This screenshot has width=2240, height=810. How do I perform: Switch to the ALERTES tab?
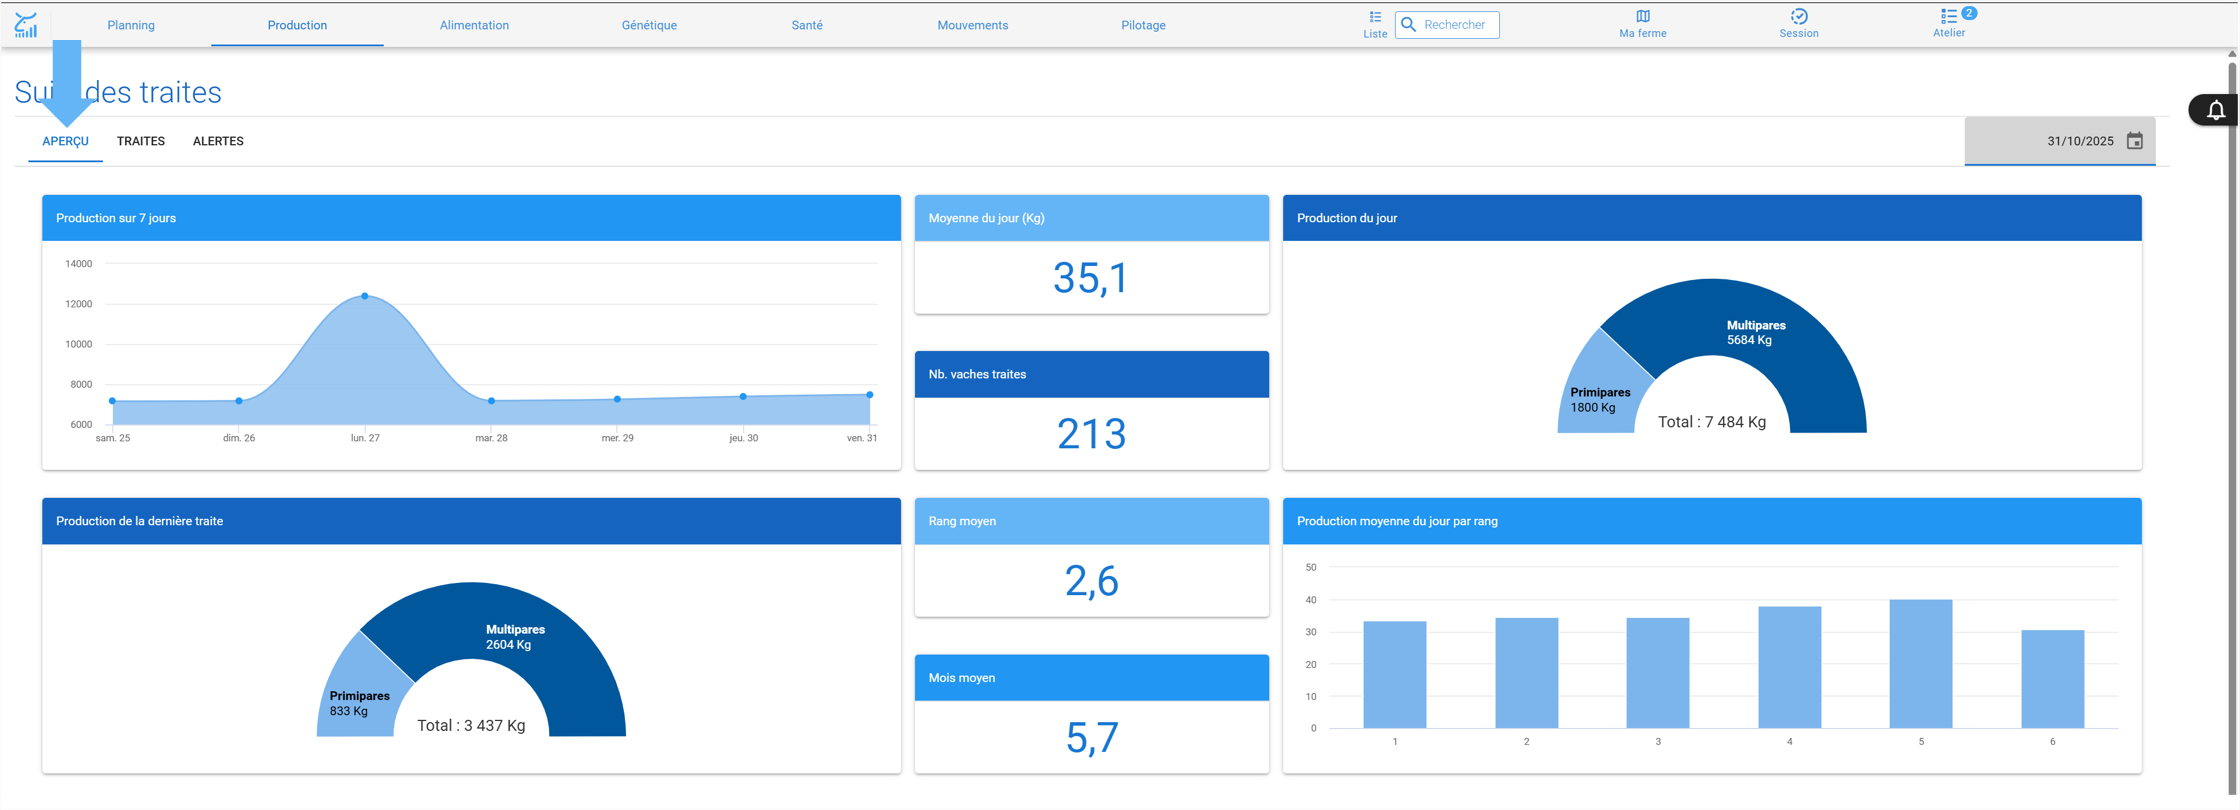pos(218,141)
